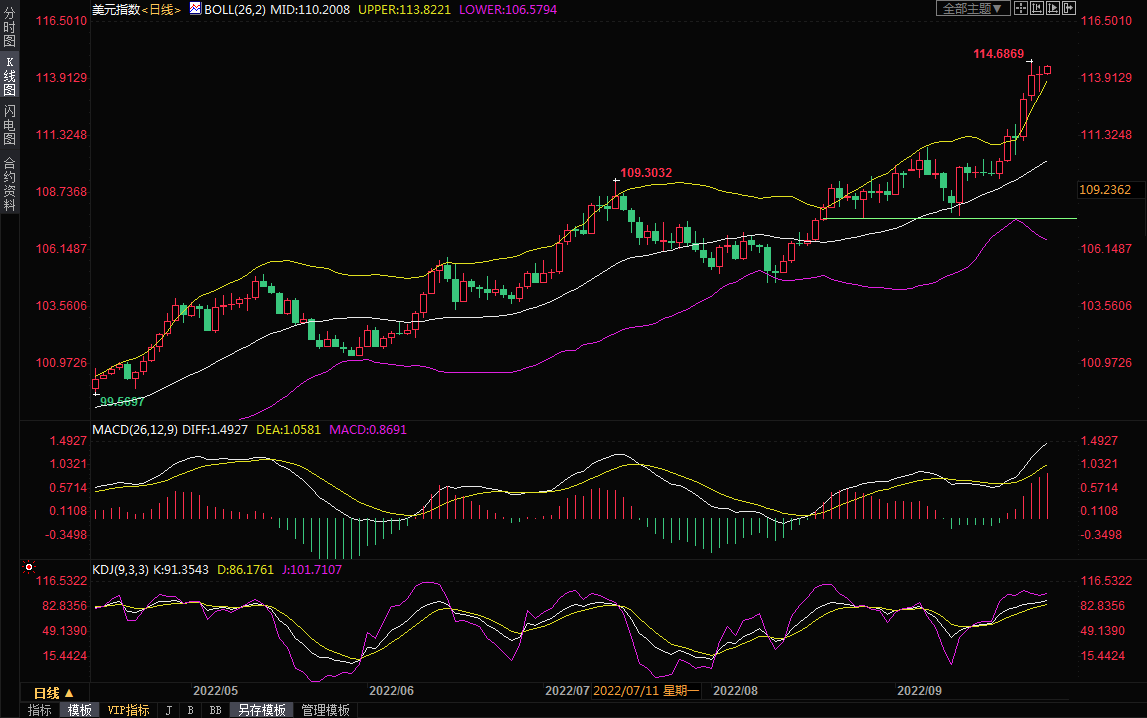Open the 合约资料 side tab
The width and height of the screenshot is (1147, 718).
(9, 184)
